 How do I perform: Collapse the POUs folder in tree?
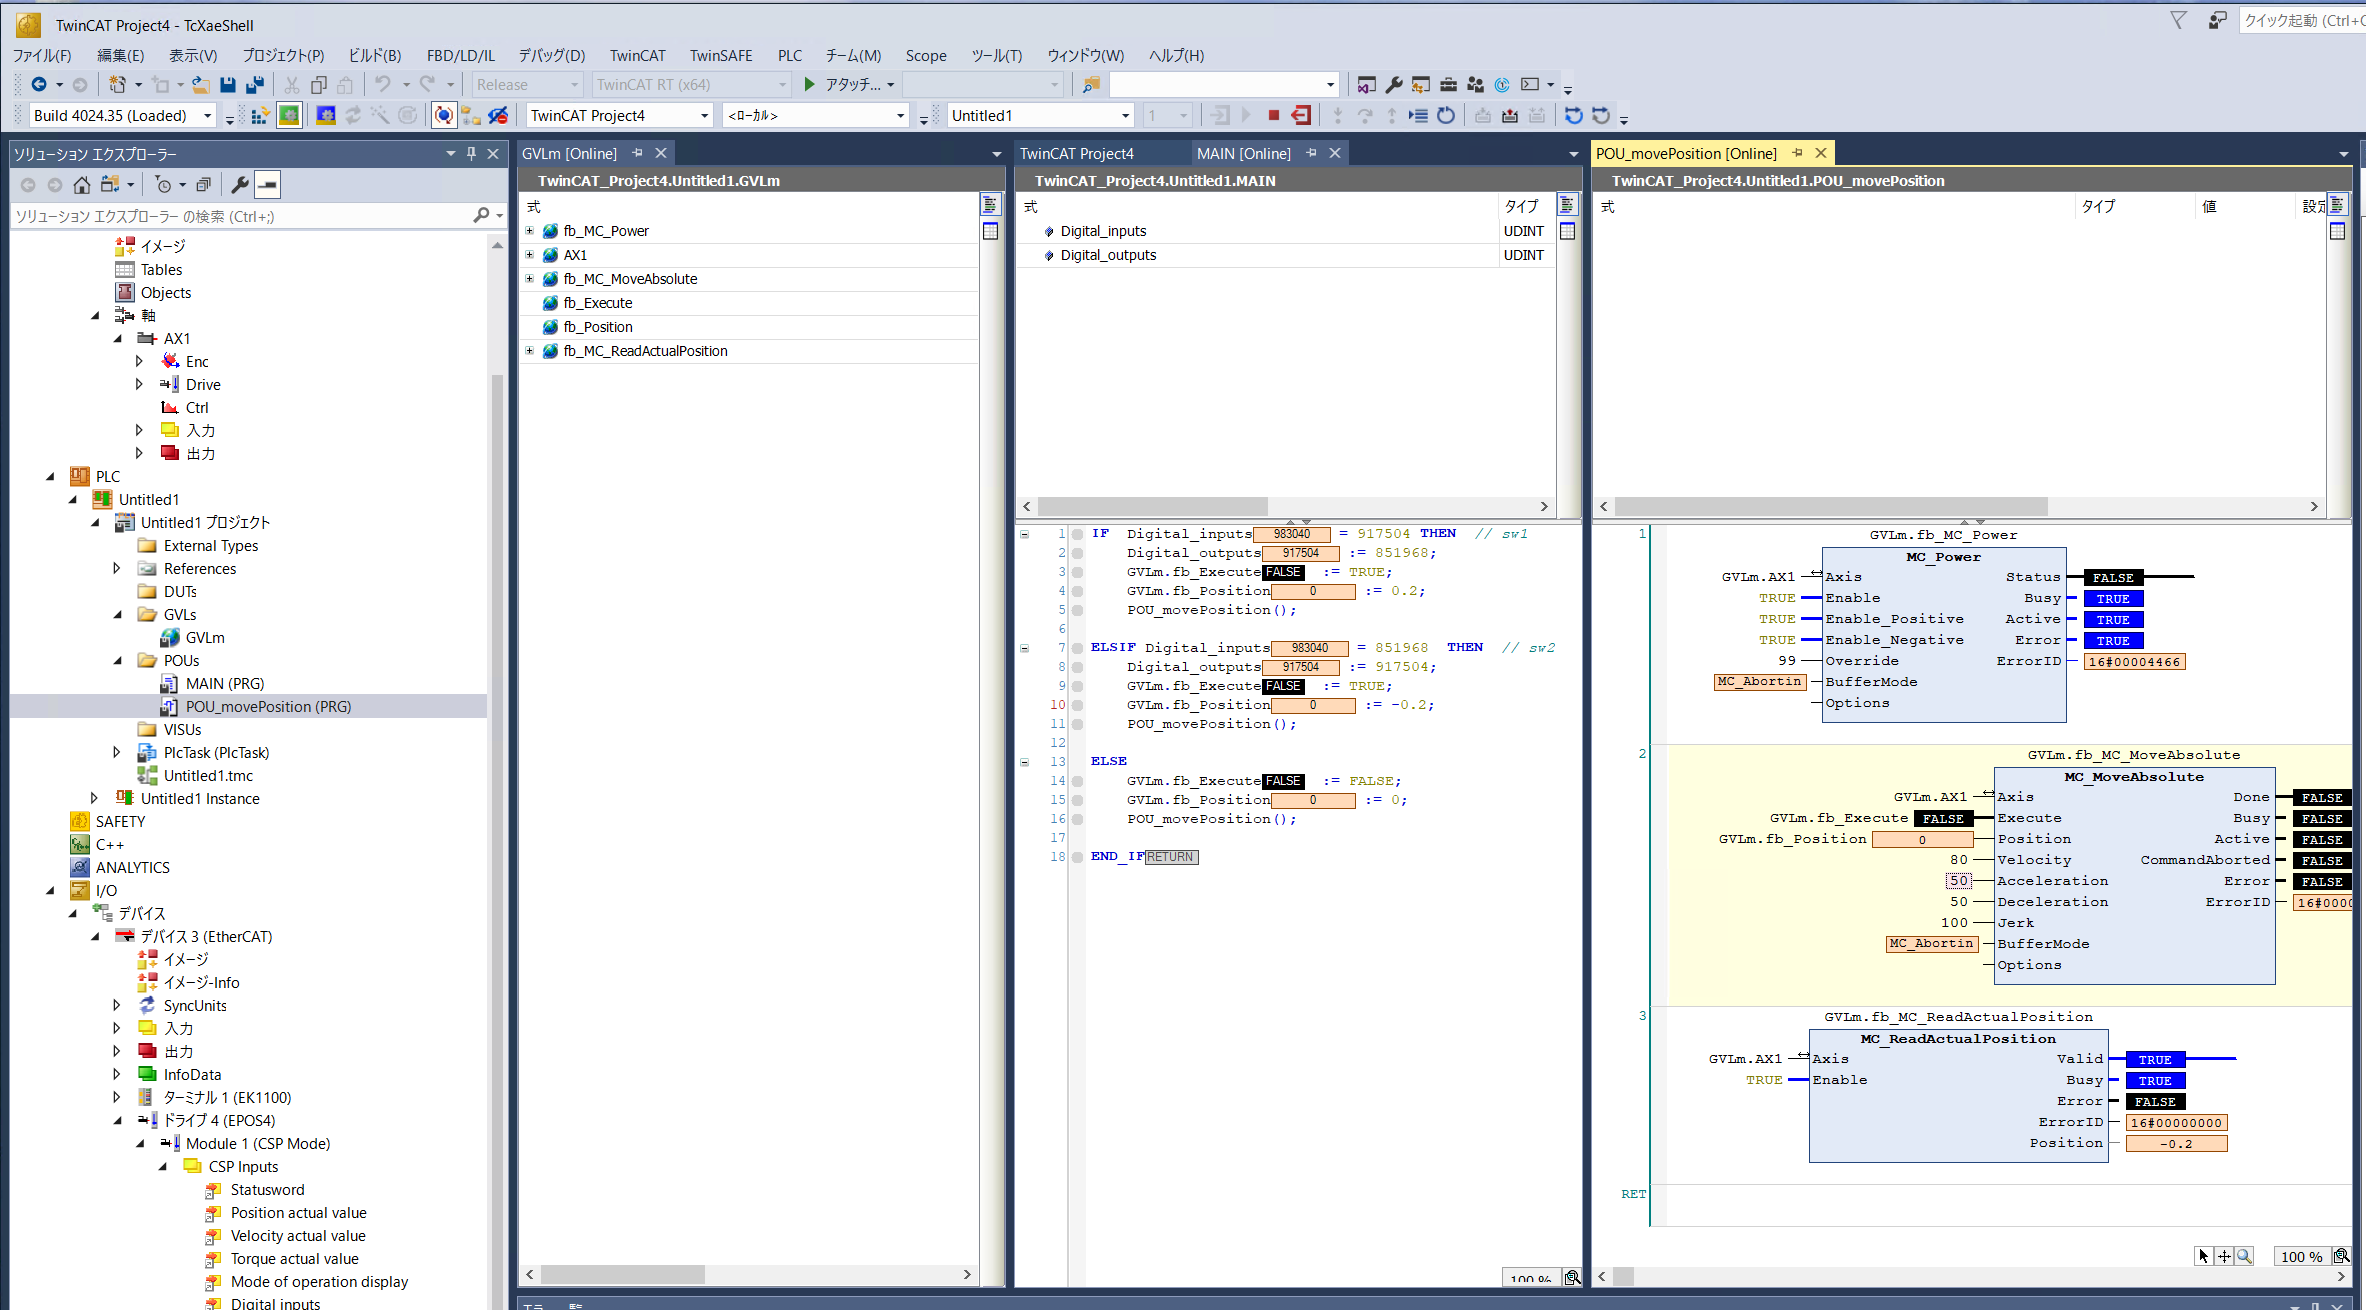point(118,661)
